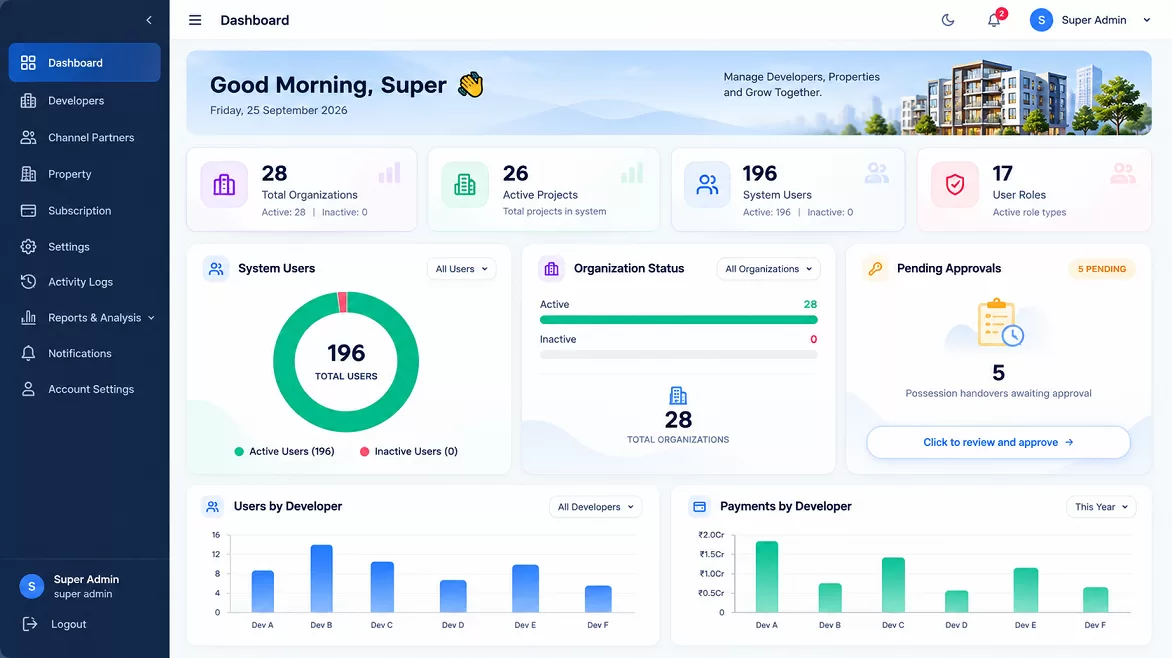Toggle dark mode with the moon icon
The image size is (1172, 658).
tap(948, 20)
